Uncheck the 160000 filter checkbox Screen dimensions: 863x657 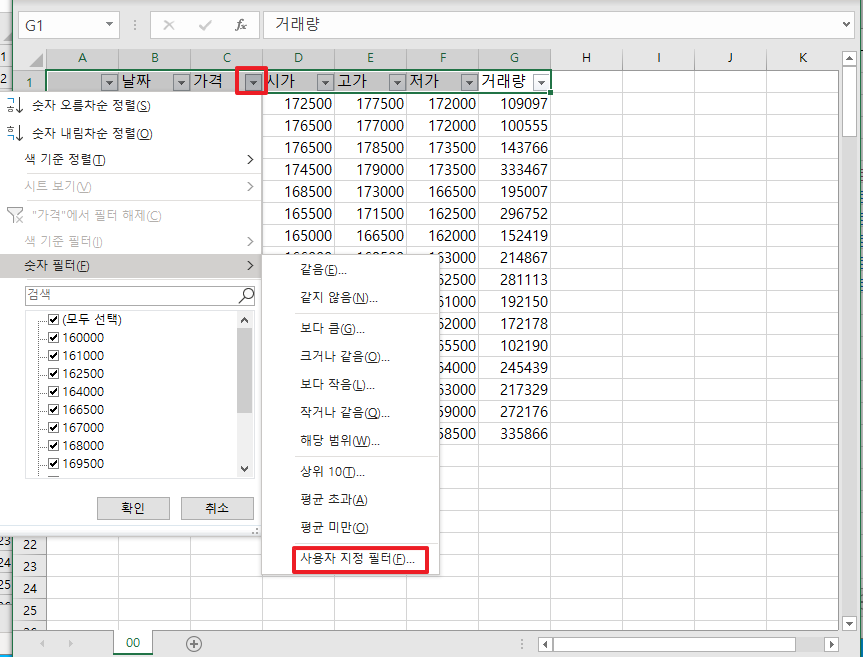coord(53,337)
